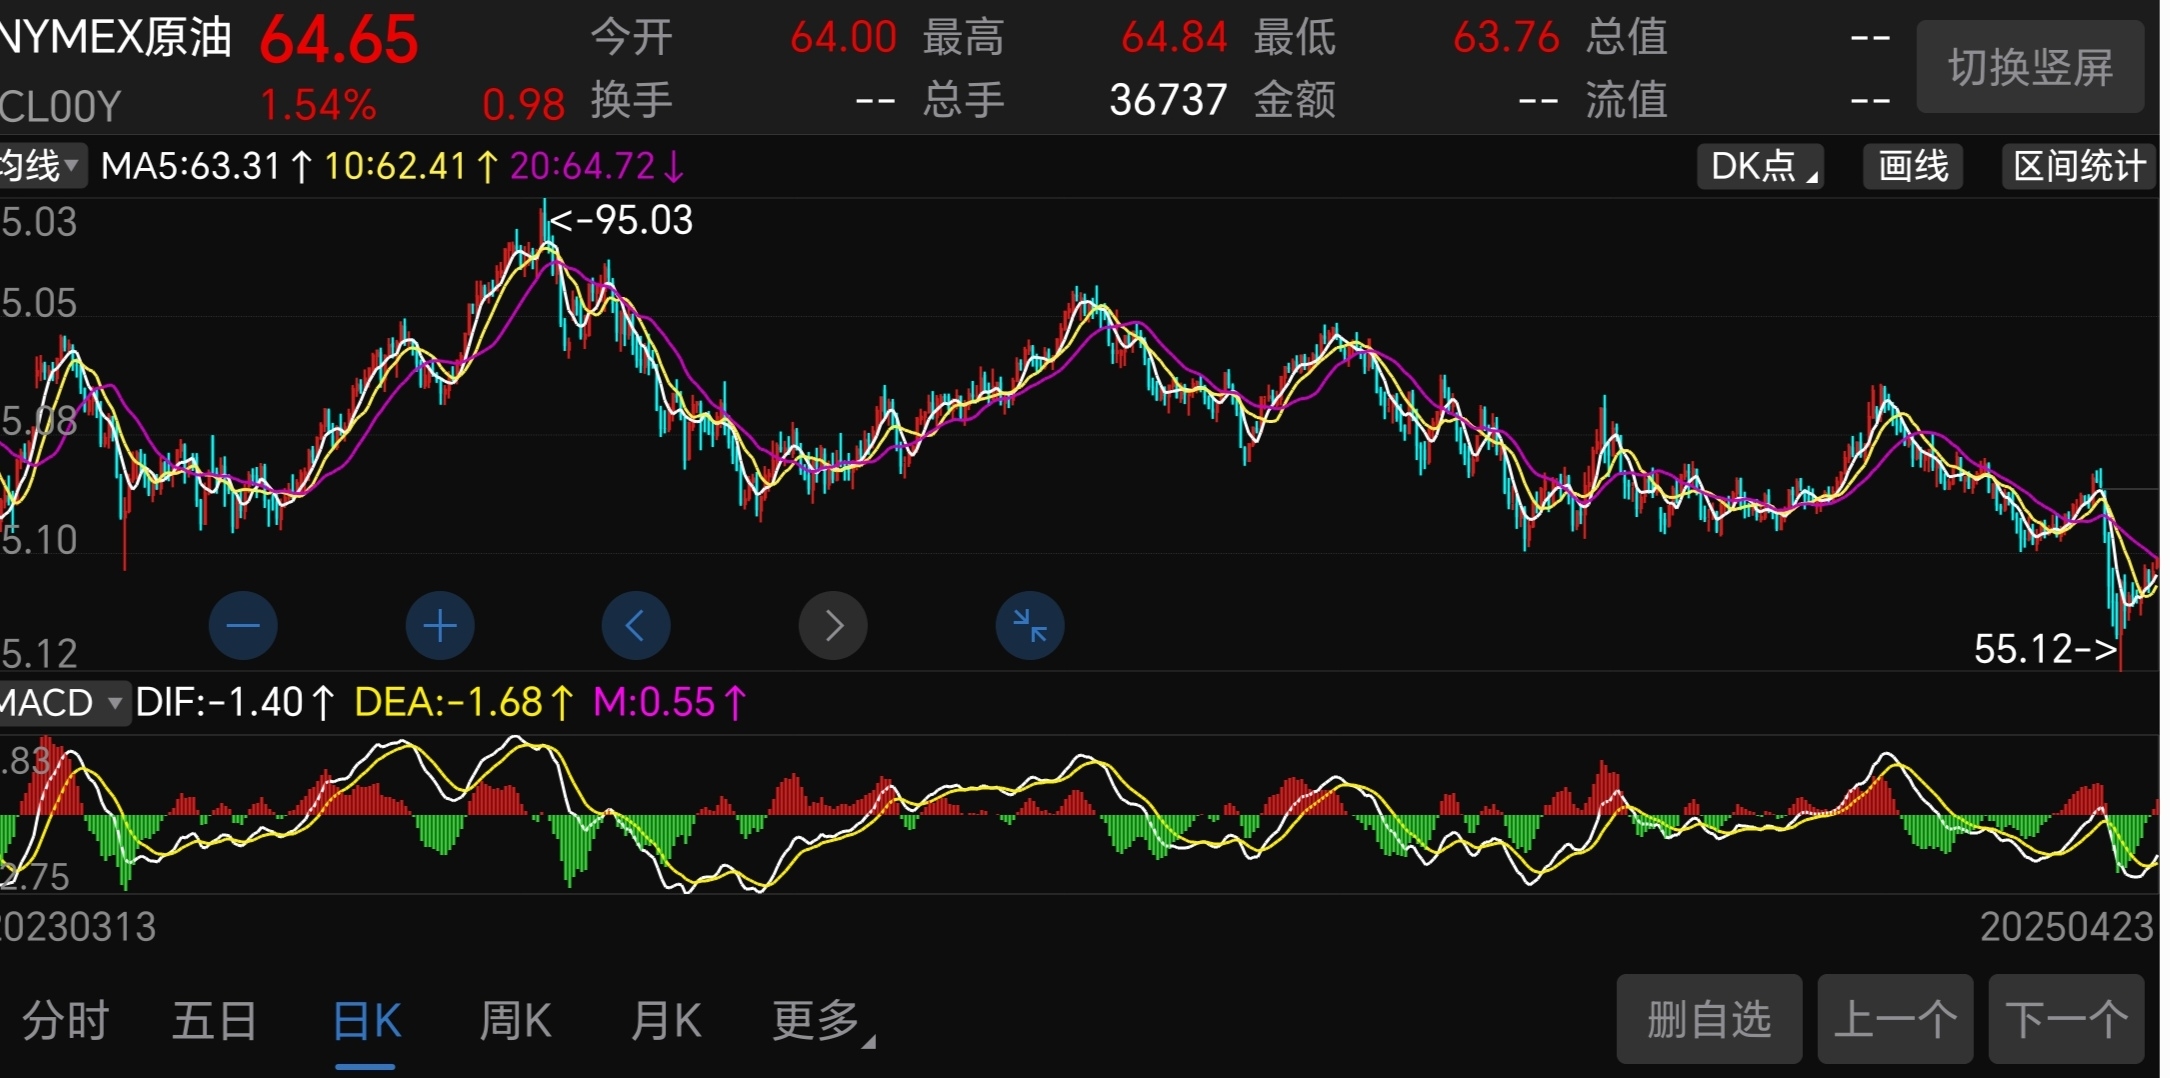The height and width of the screenshot is (1078, 2170).
Task: Expand the 更多 period menu
Action: click(x=823, y=1021)
